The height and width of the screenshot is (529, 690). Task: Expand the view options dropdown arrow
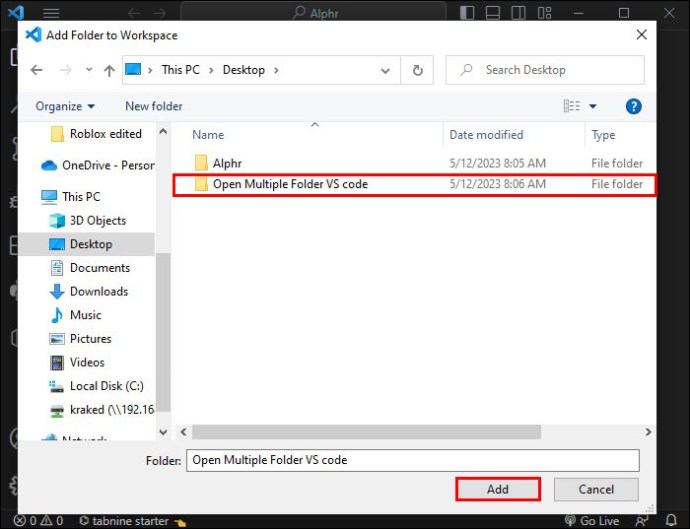click(593, 106)
